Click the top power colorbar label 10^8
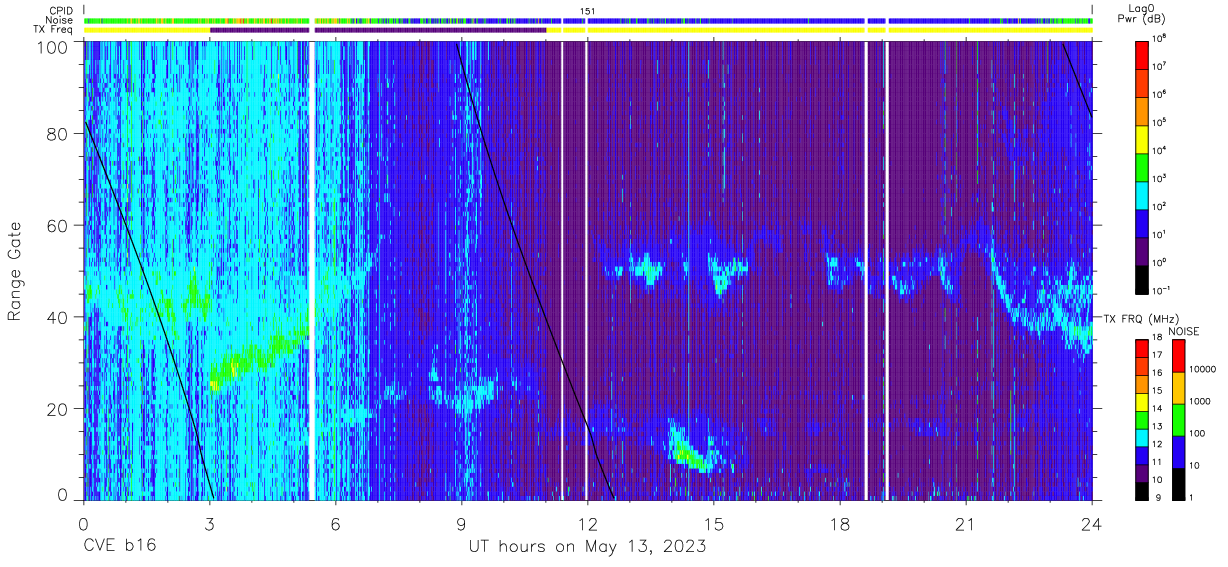The image size is (1228, 567). (1159, 37)
